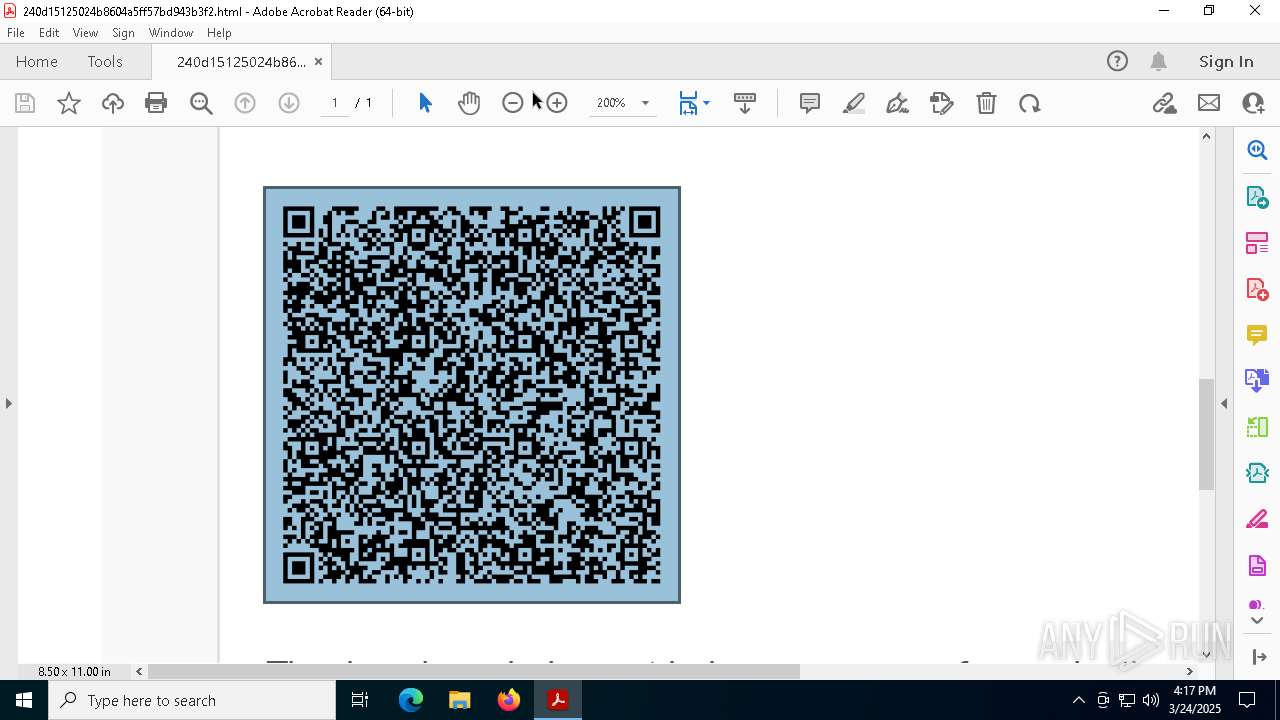Screen dimensions: 1280x720
Task: Launch Firefox from taskbar
Action: pos(509,700)
